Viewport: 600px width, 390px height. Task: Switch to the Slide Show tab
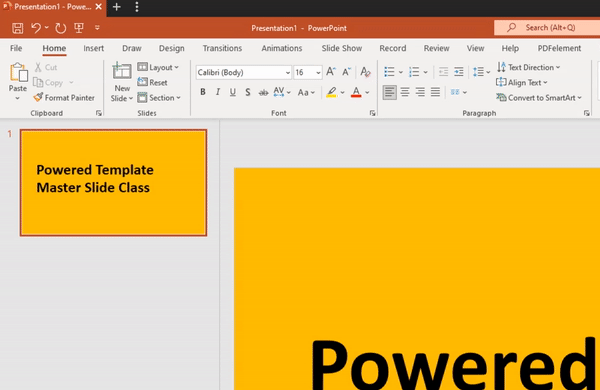coord(342,48)
